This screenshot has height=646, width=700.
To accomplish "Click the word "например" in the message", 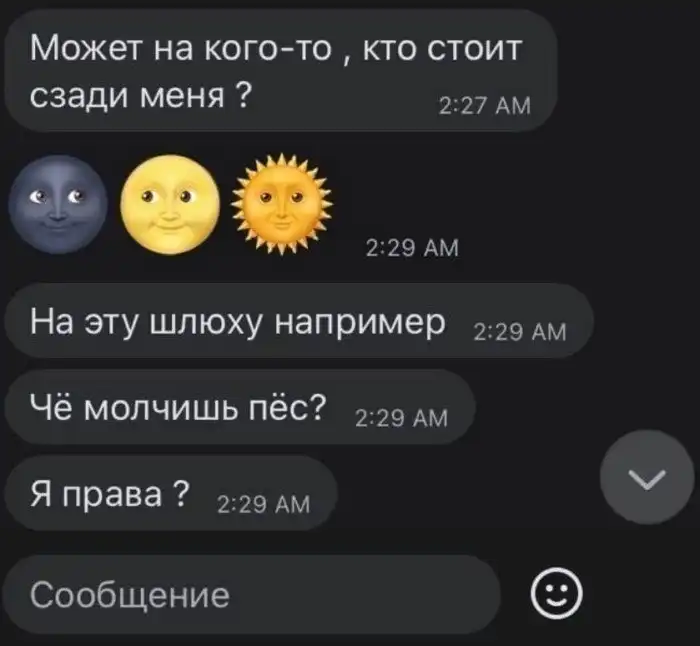I will [x=360, y=322].
